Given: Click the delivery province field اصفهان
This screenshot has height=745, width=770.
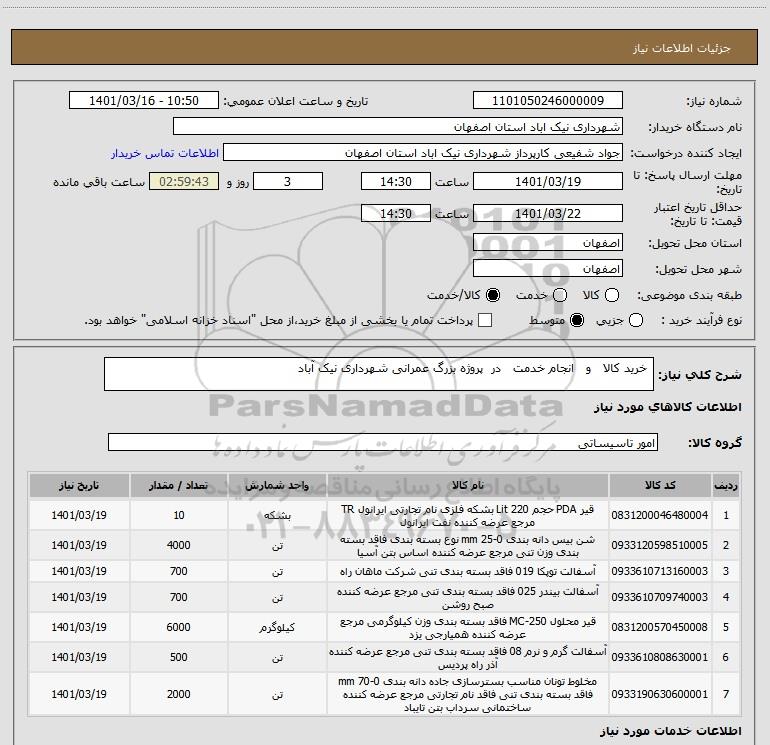Looking at the screenshot, I should [548, 243].
